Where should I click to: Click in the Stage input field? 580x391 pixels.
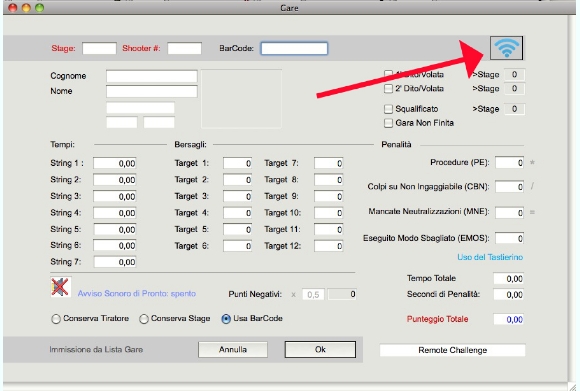point(99,48)
